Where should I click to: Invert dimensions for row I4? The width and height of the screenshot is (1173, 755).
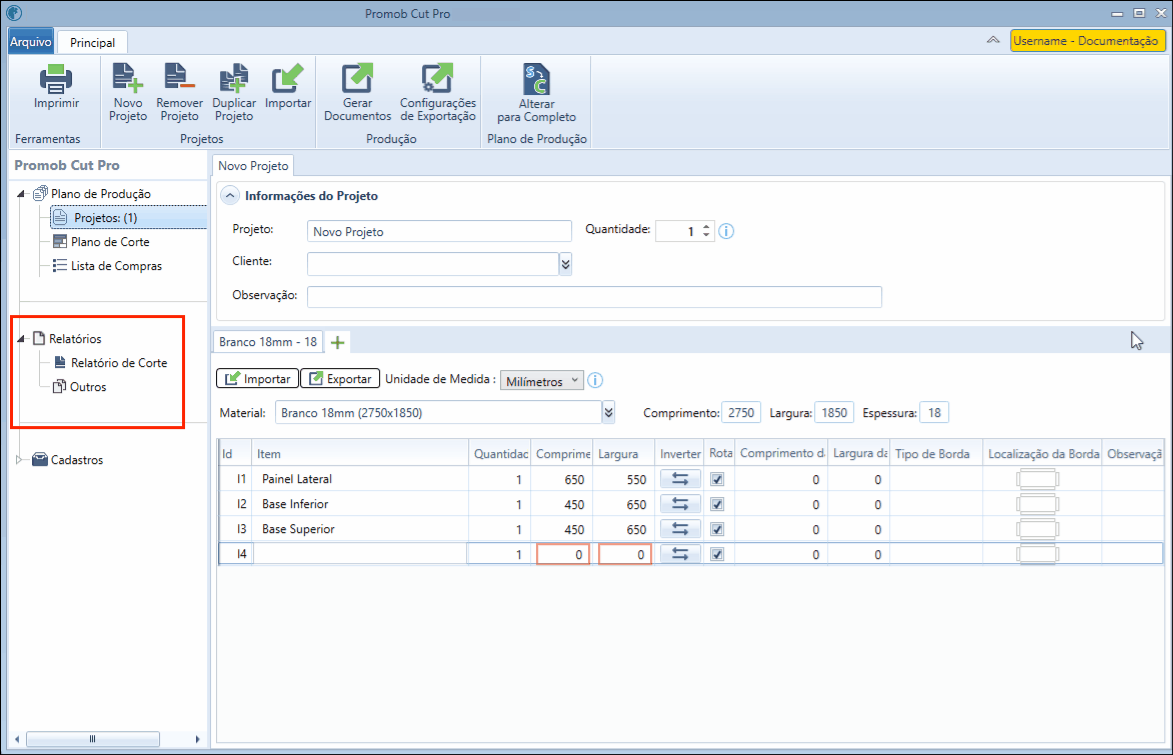(x=680, y=554)
